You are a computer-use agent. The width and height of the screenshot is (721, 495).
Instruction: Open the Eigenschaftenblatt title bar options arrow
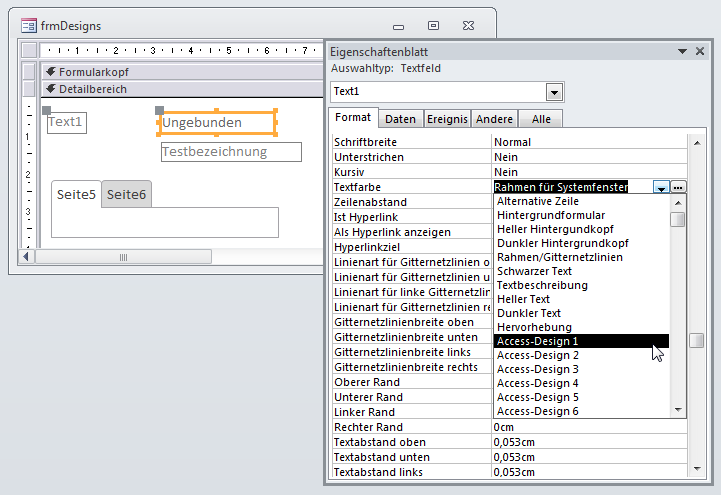pos(681,51)
